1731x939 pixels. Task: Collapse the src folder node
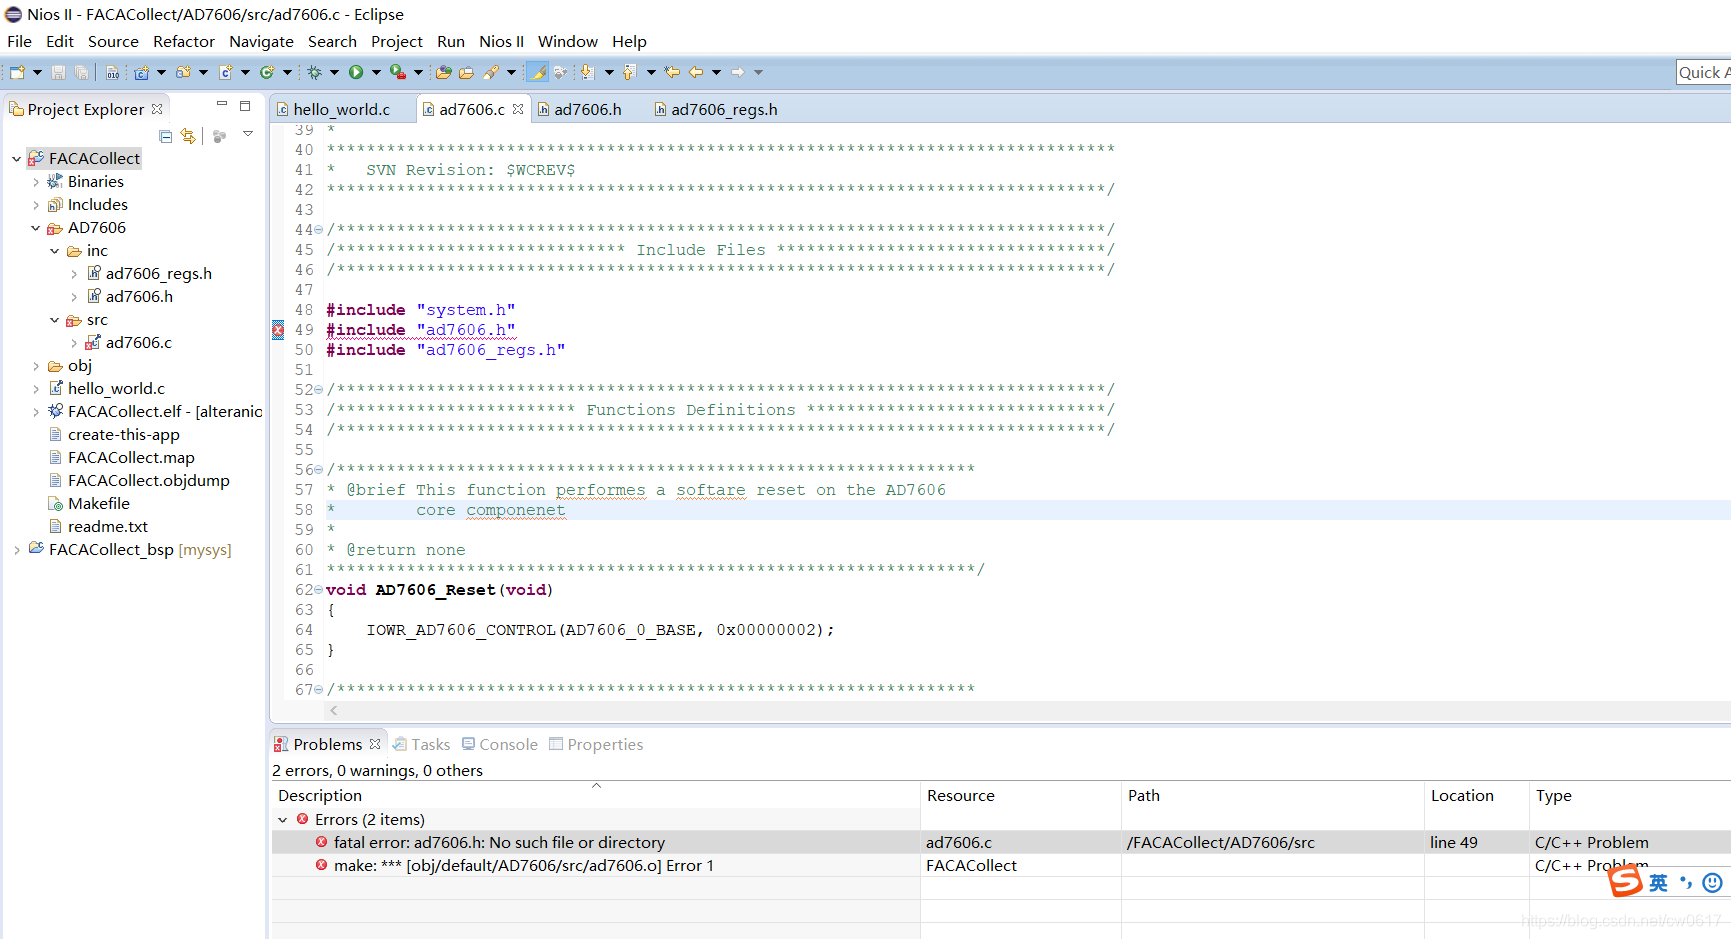pyautogui.click(x=55, y=320)
